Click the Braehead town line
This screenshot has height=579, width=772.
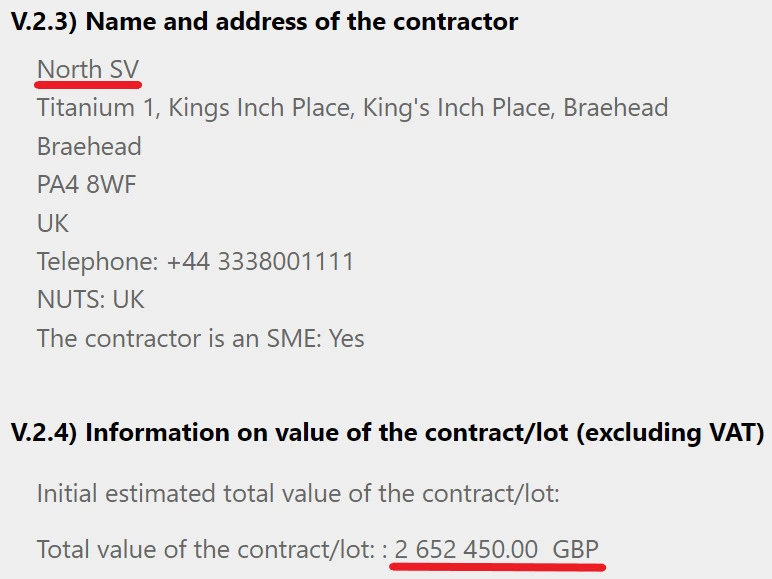(x=89, y=146)
